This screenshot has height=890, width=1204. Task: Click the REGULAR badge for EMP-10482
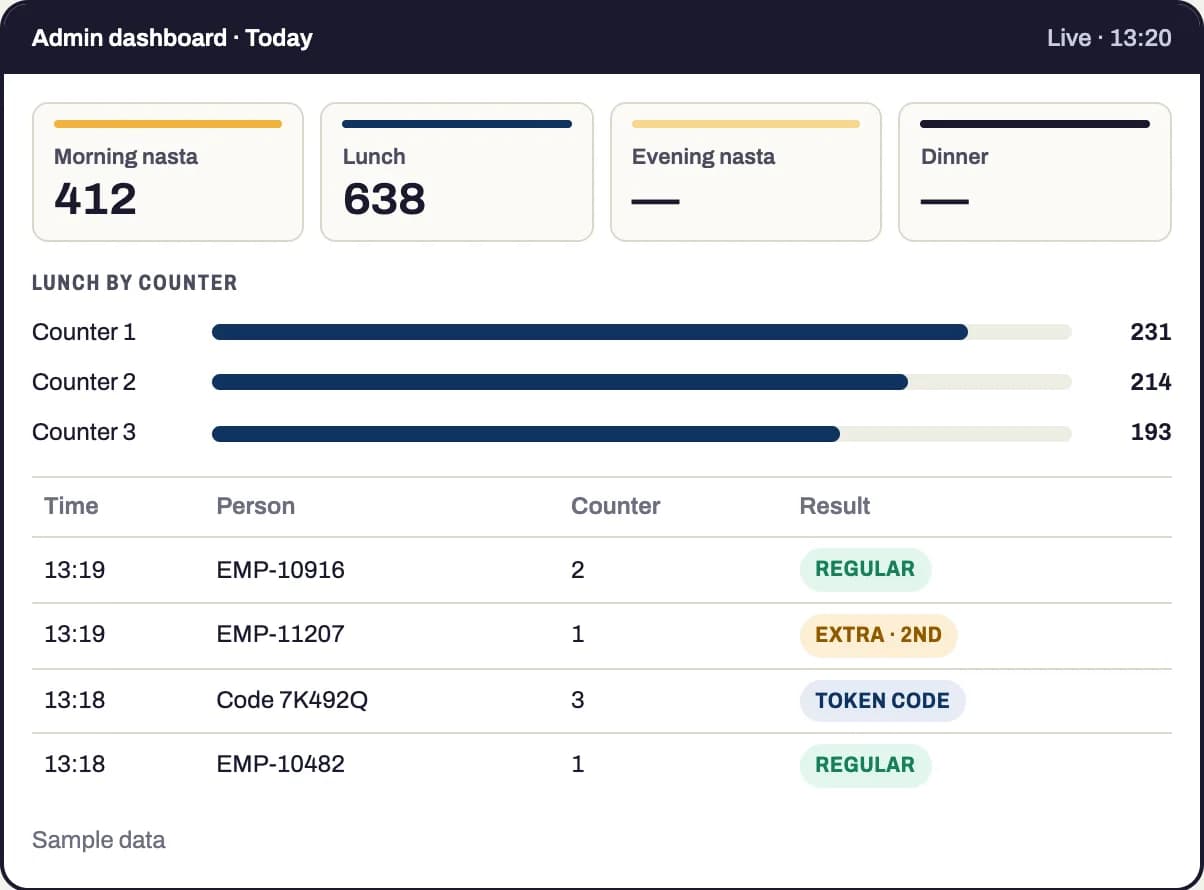[865, 765]
